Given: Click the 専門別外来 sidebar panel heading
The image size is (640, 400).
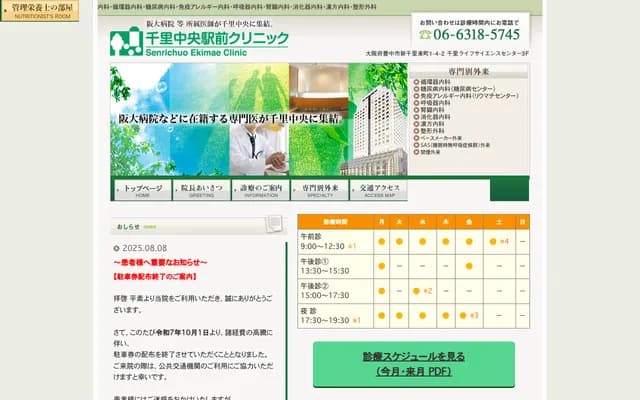Looking at the screenshot, I should 469,71.
